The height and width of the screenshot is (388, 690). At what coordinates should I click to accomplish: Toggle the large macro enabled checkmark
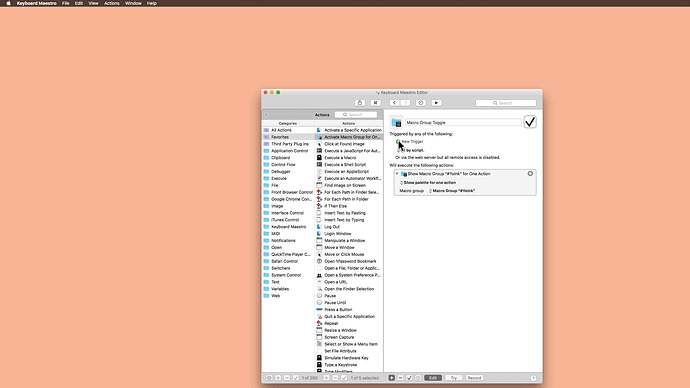pyautogui.click(x=530, y=122)
